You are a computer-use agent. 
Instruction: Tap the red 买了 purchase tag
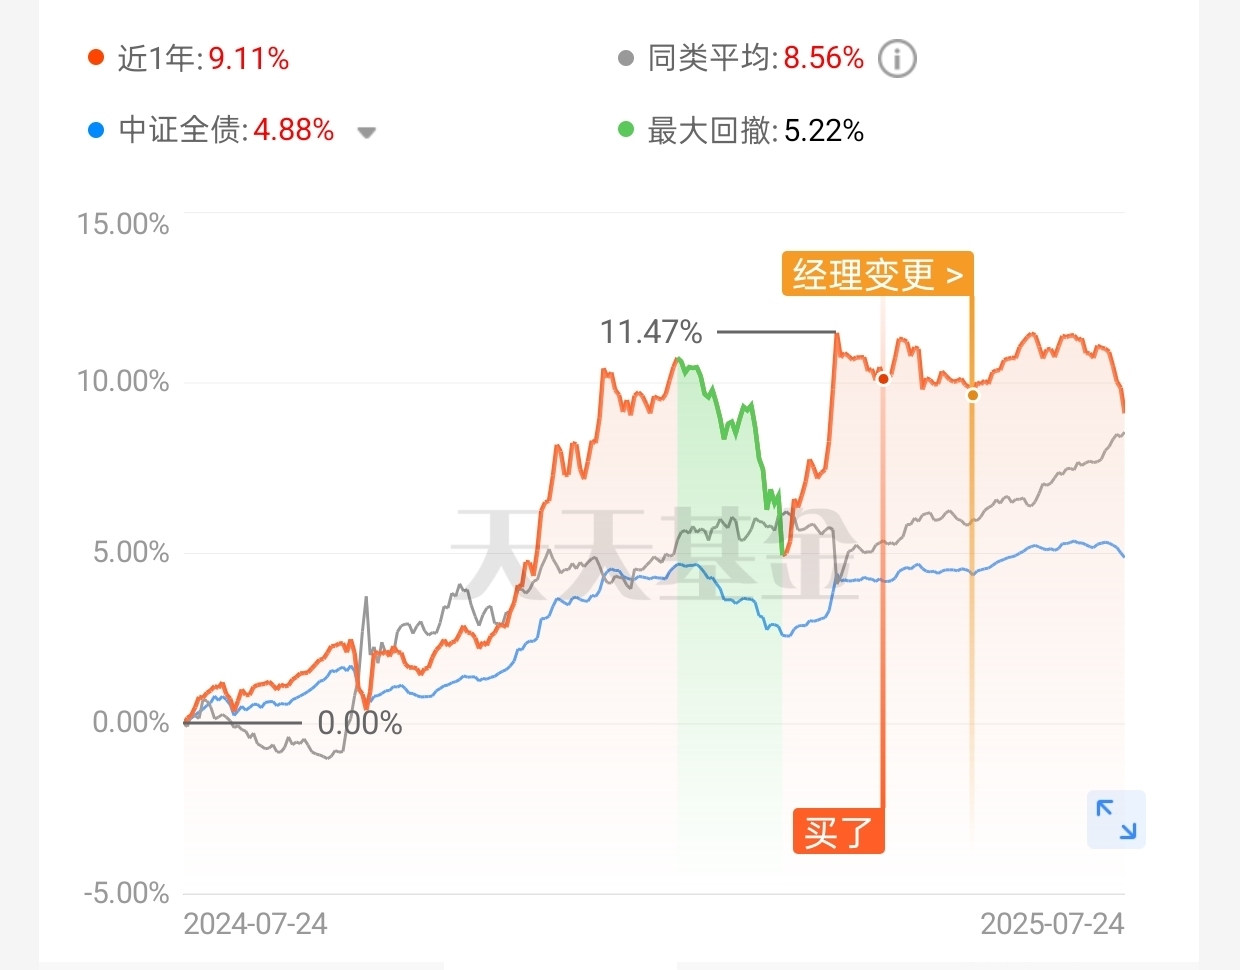coord(838,831)
